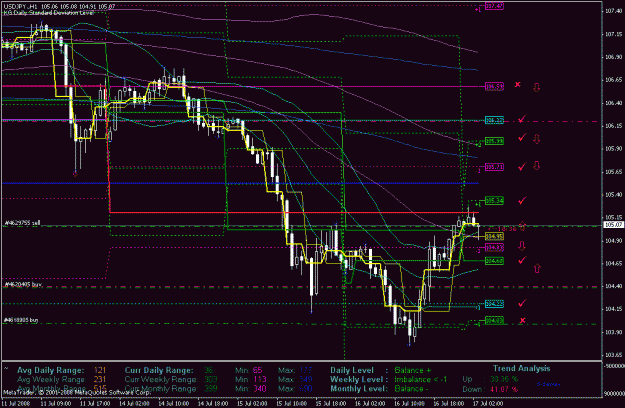This screenshot has width=625, height=408.
Task: Click the Up trend percentage 30.36 %
Action: click(x=504, y=379)
